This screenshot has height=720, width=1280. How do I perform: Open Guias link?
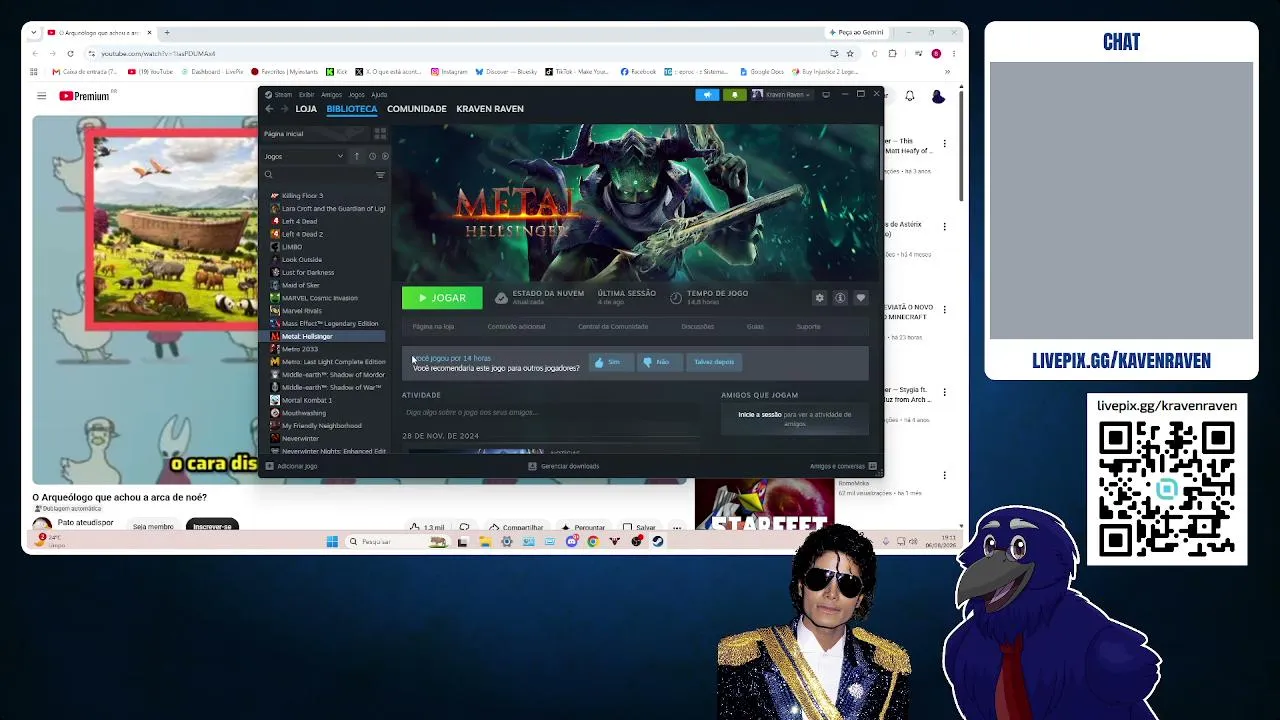[x=755, y=327]
